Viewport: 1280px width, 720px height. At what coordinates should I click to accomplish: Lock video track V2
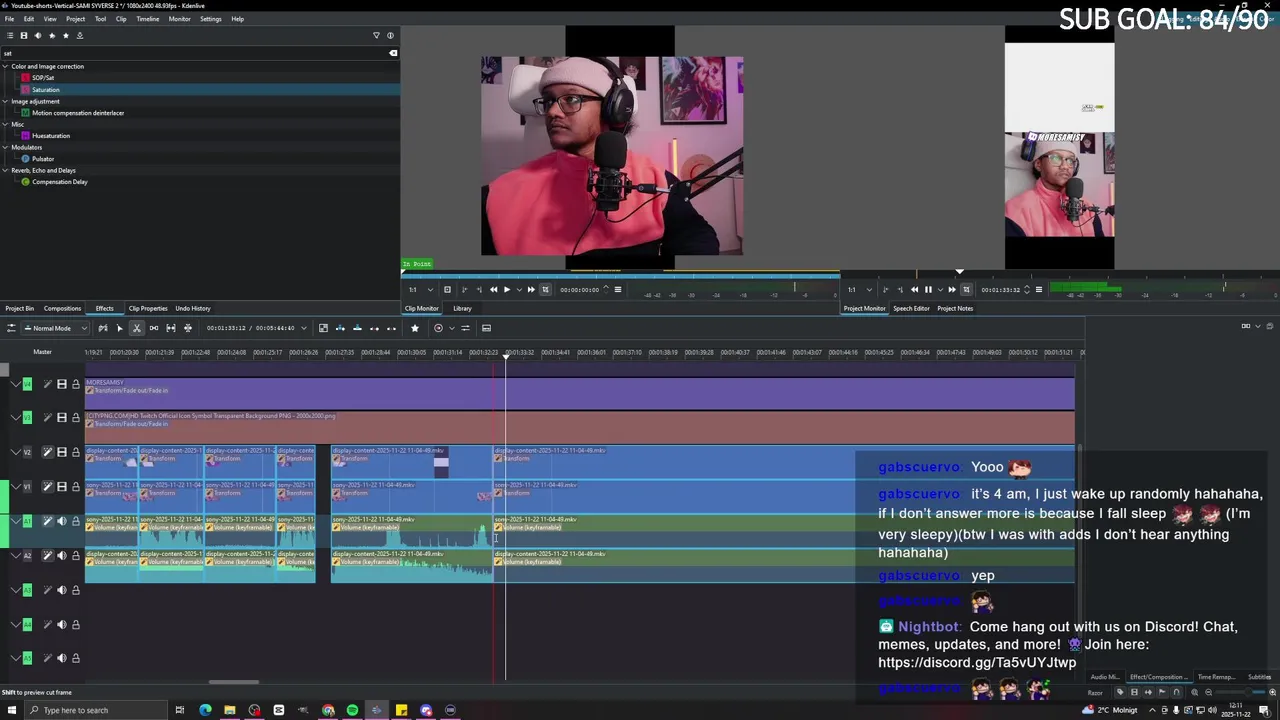75,452
